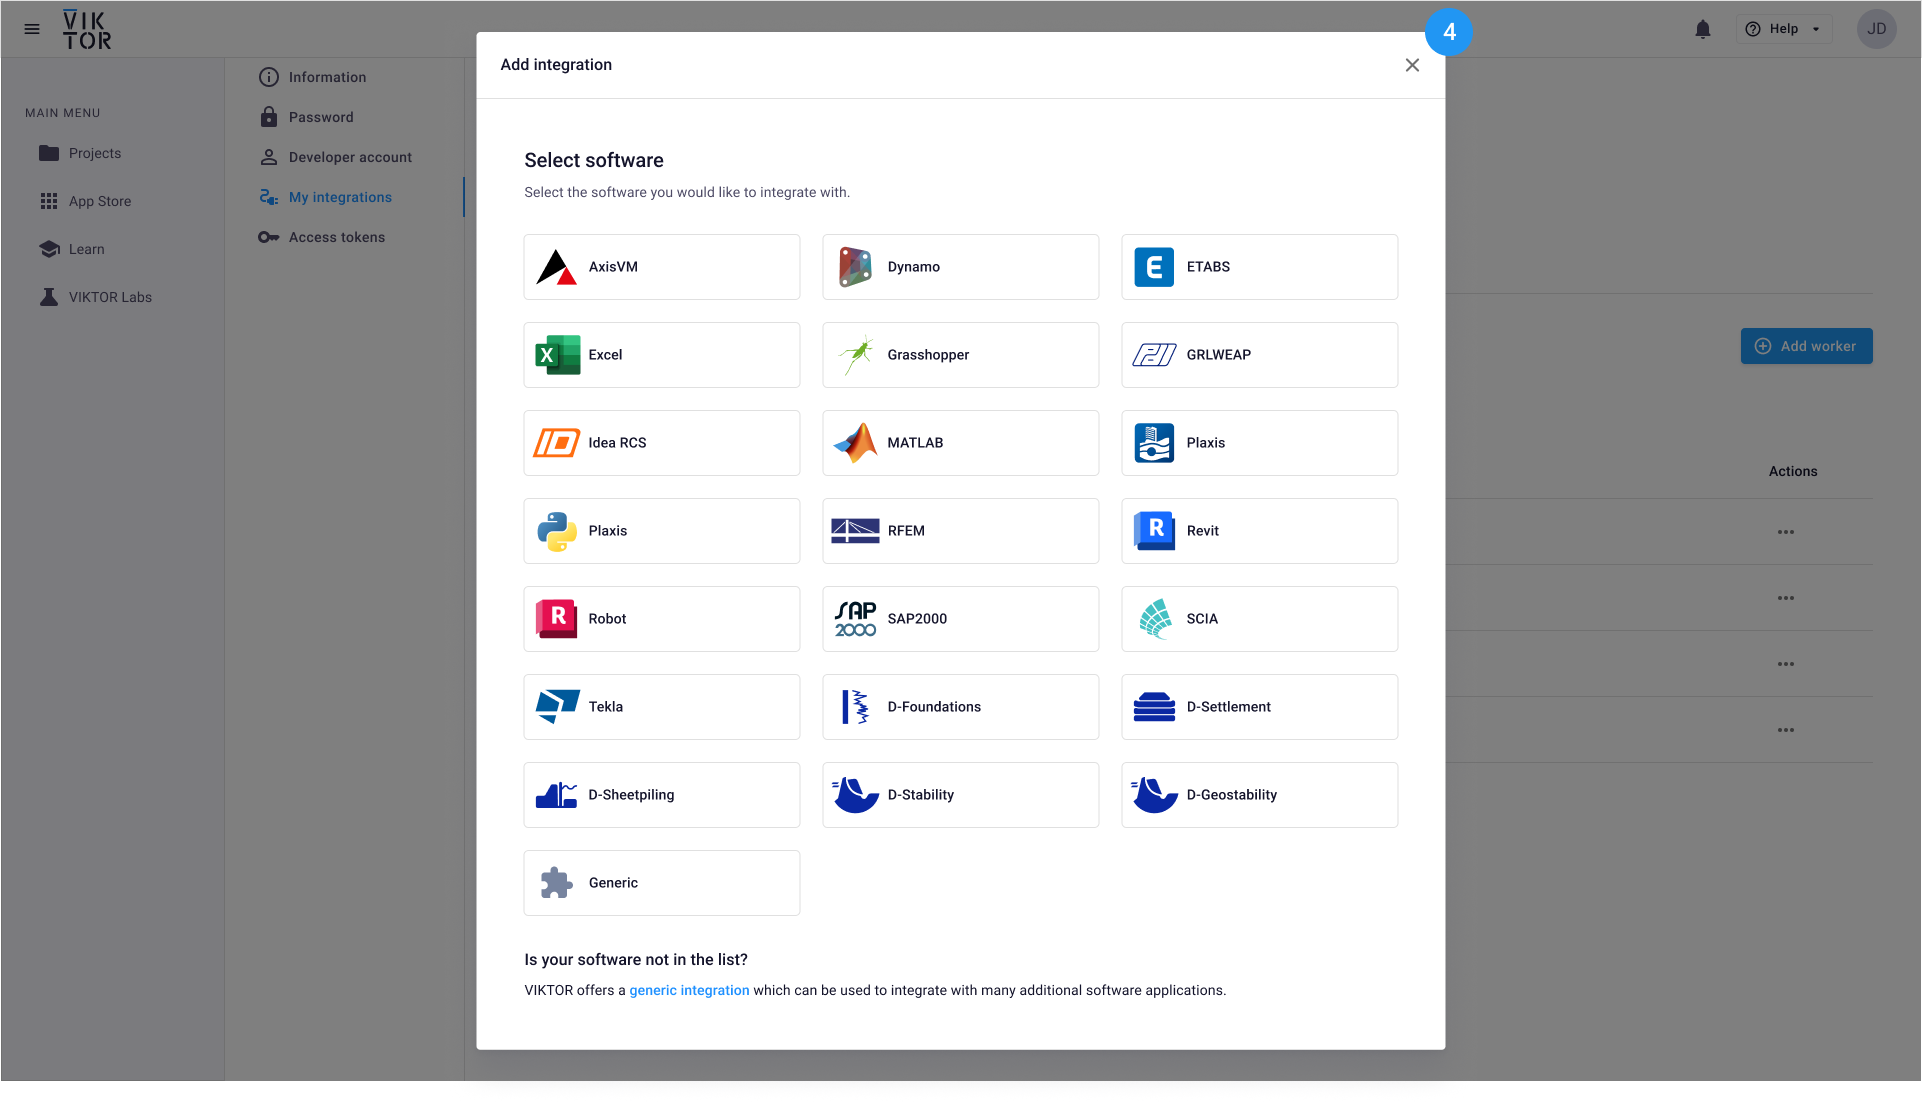Expand the Help dropdown
1922x1102 pixels.
pyautogui.click(x=1784, y=29)
